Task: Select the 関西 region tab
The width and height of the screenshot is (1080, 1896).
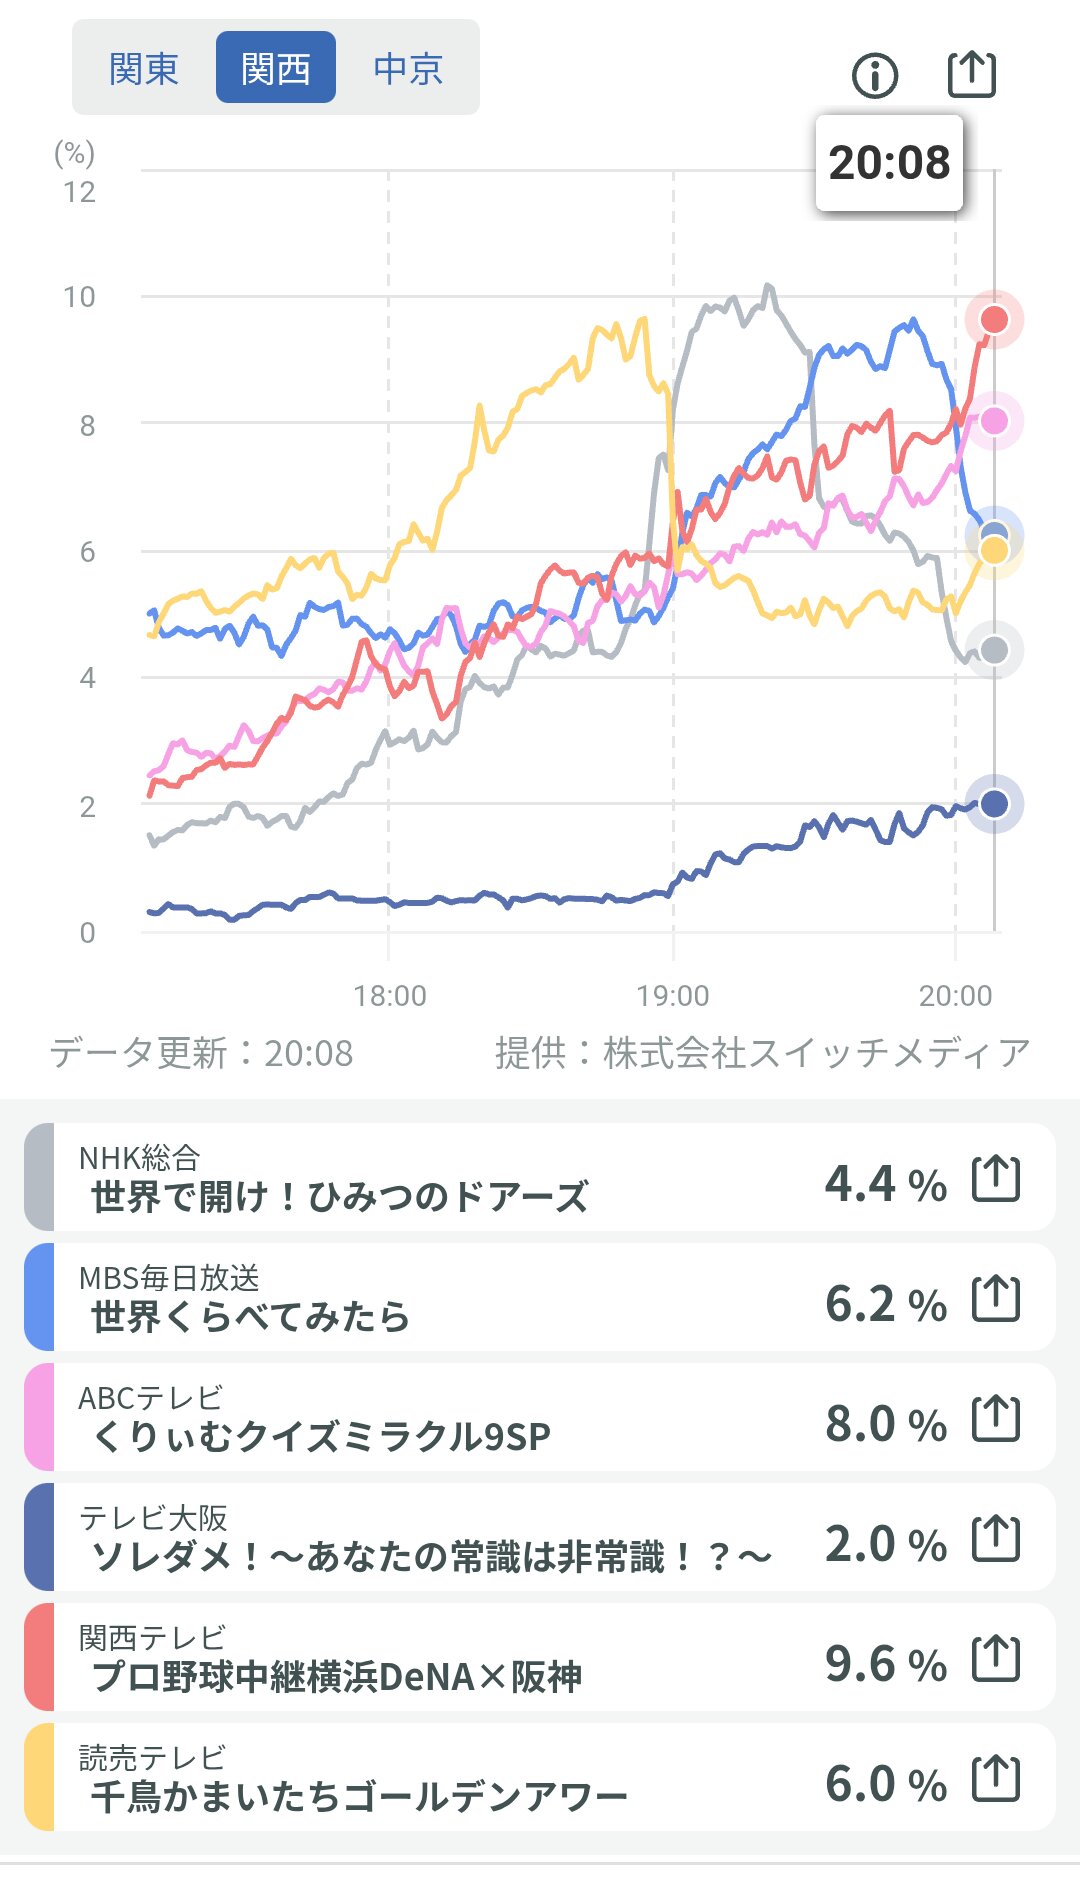Action: 276,68
